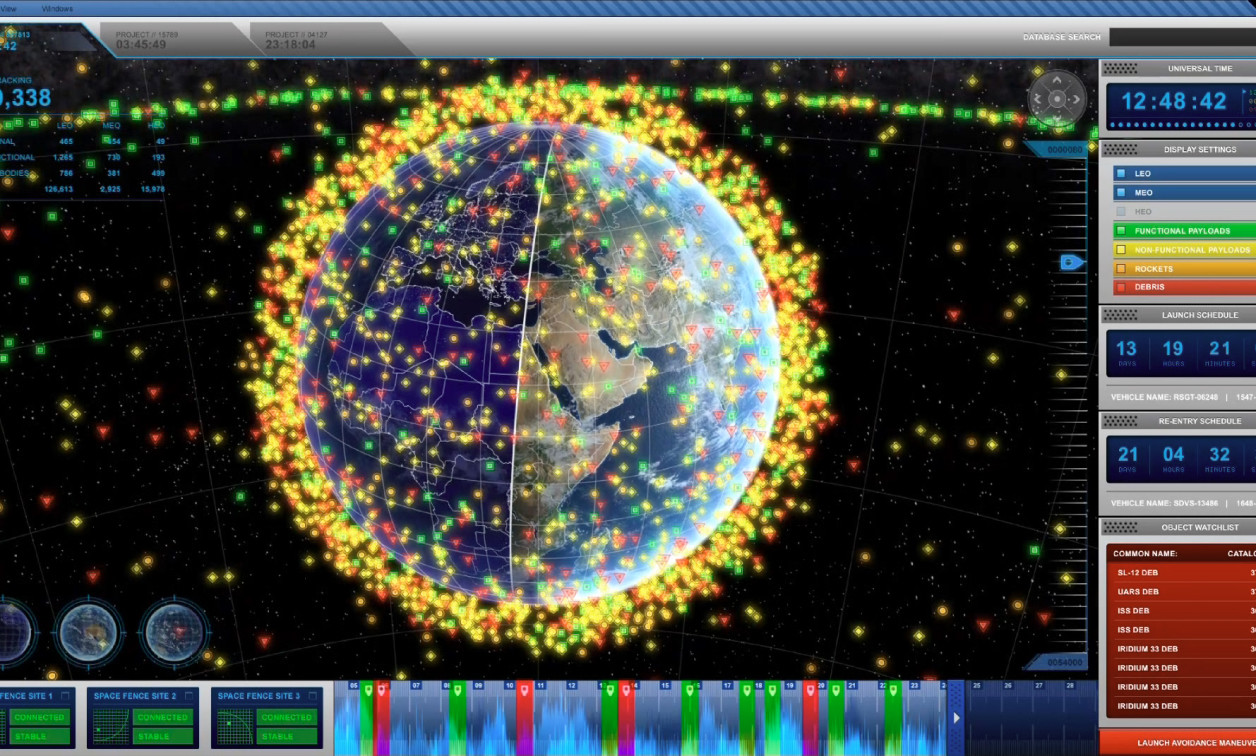The height and width of the screenshot is (756, 1256).
Task: Open the middle globe thumbnail view
Action: (x=90, y=632)
